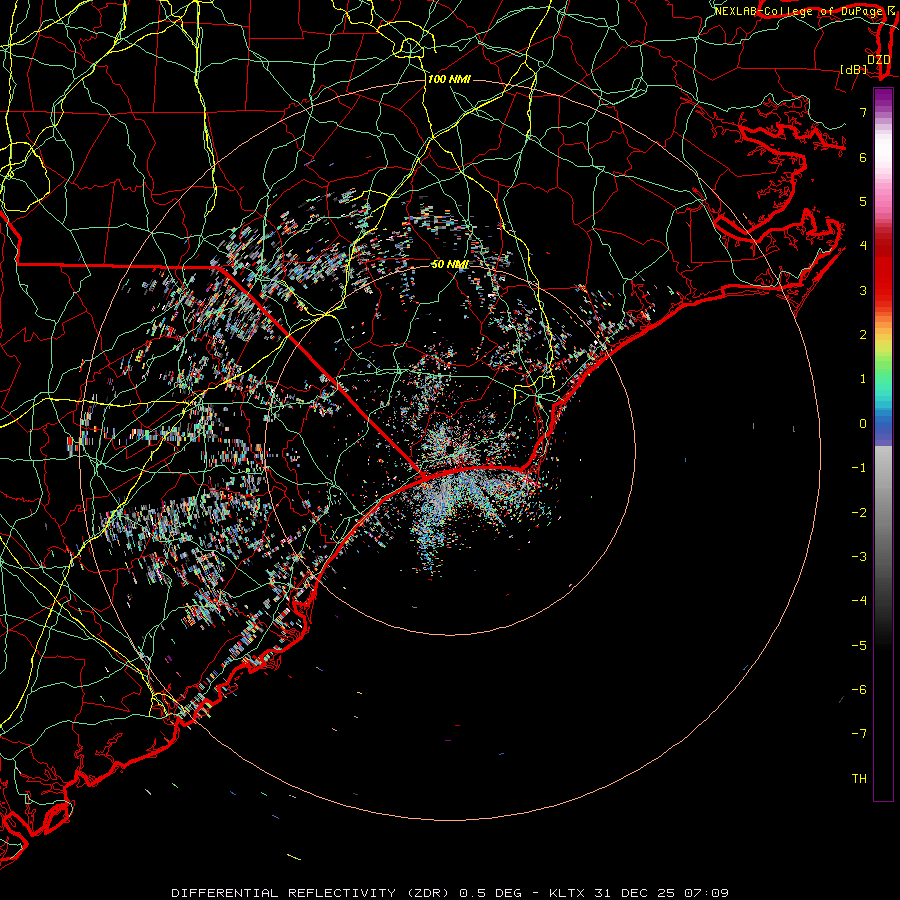Click the '5' value on the dB scale
This screenshot has width=900, height=900.
(x=863, y=201)
